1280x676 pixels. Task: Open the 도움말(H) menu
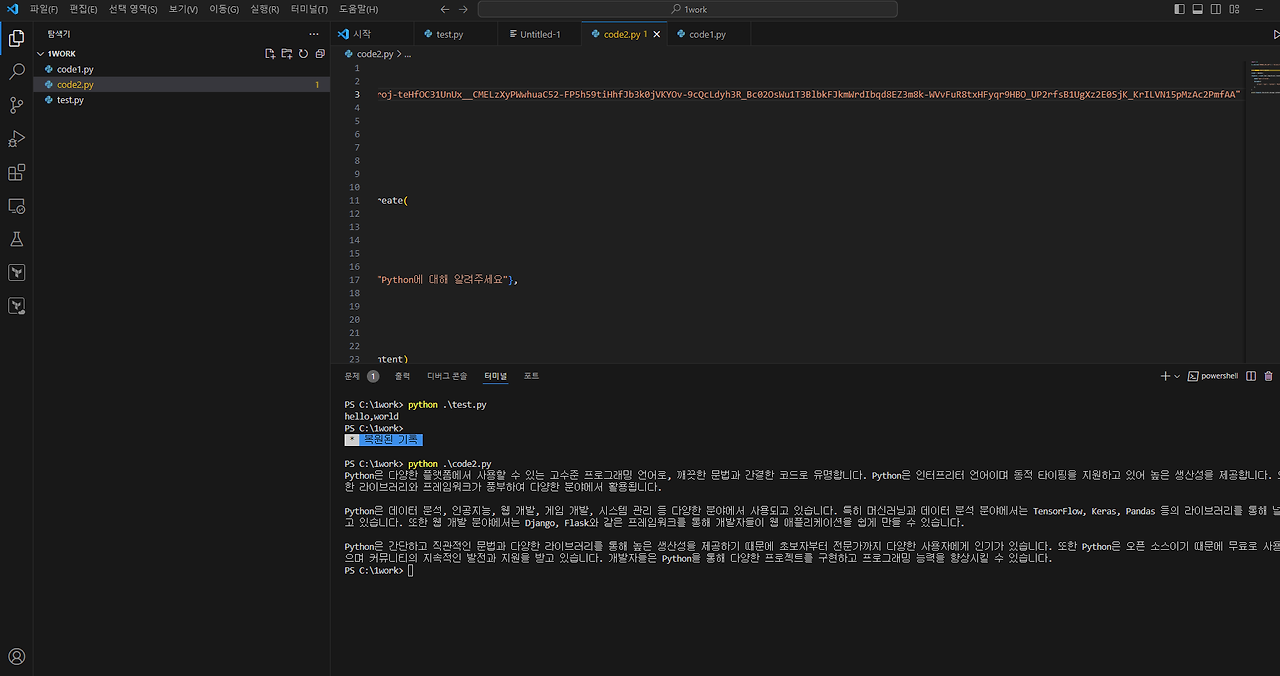tap(358, 9)
